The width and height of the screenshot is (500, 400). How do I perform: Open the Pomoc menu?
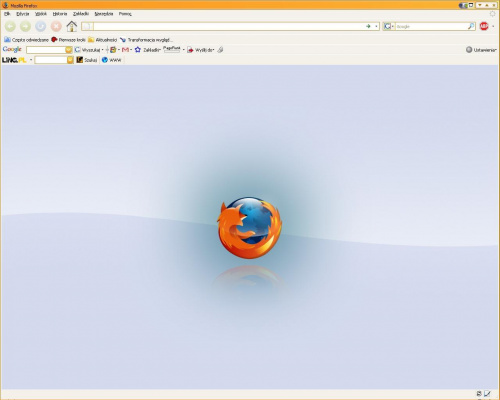[125, 14]
